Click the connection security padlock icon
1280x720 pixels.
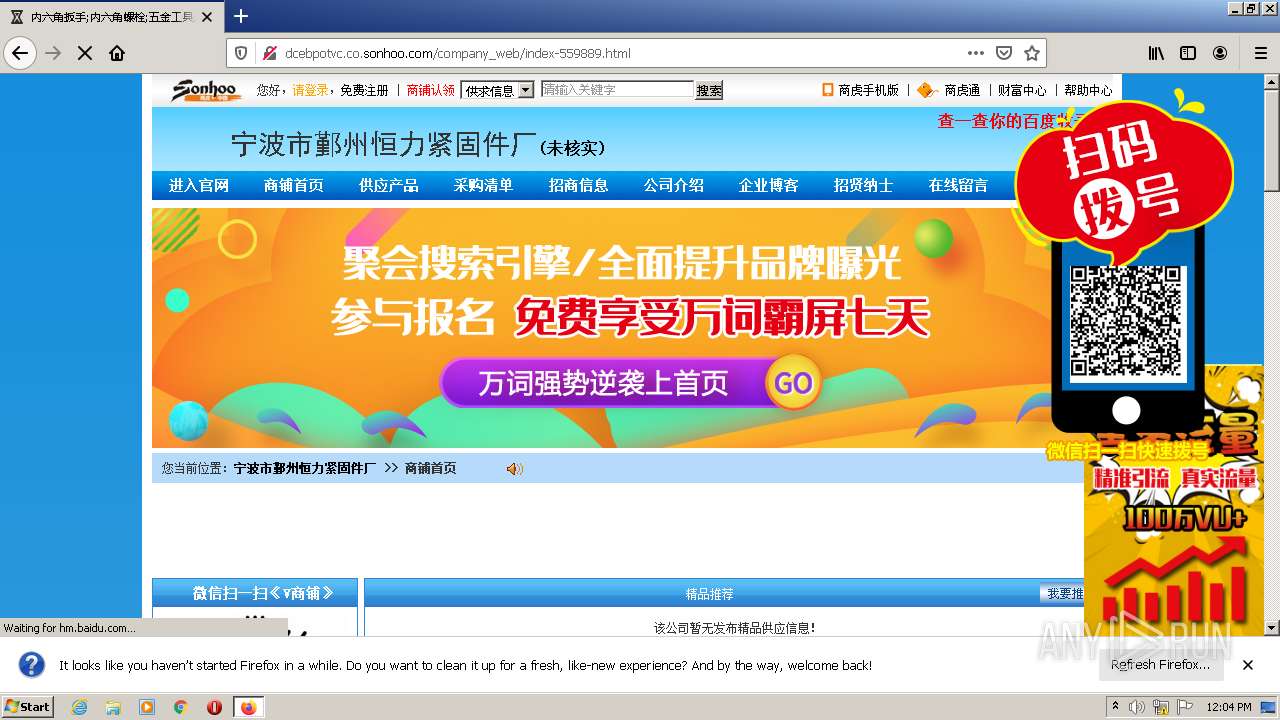[x=268, y=53]
